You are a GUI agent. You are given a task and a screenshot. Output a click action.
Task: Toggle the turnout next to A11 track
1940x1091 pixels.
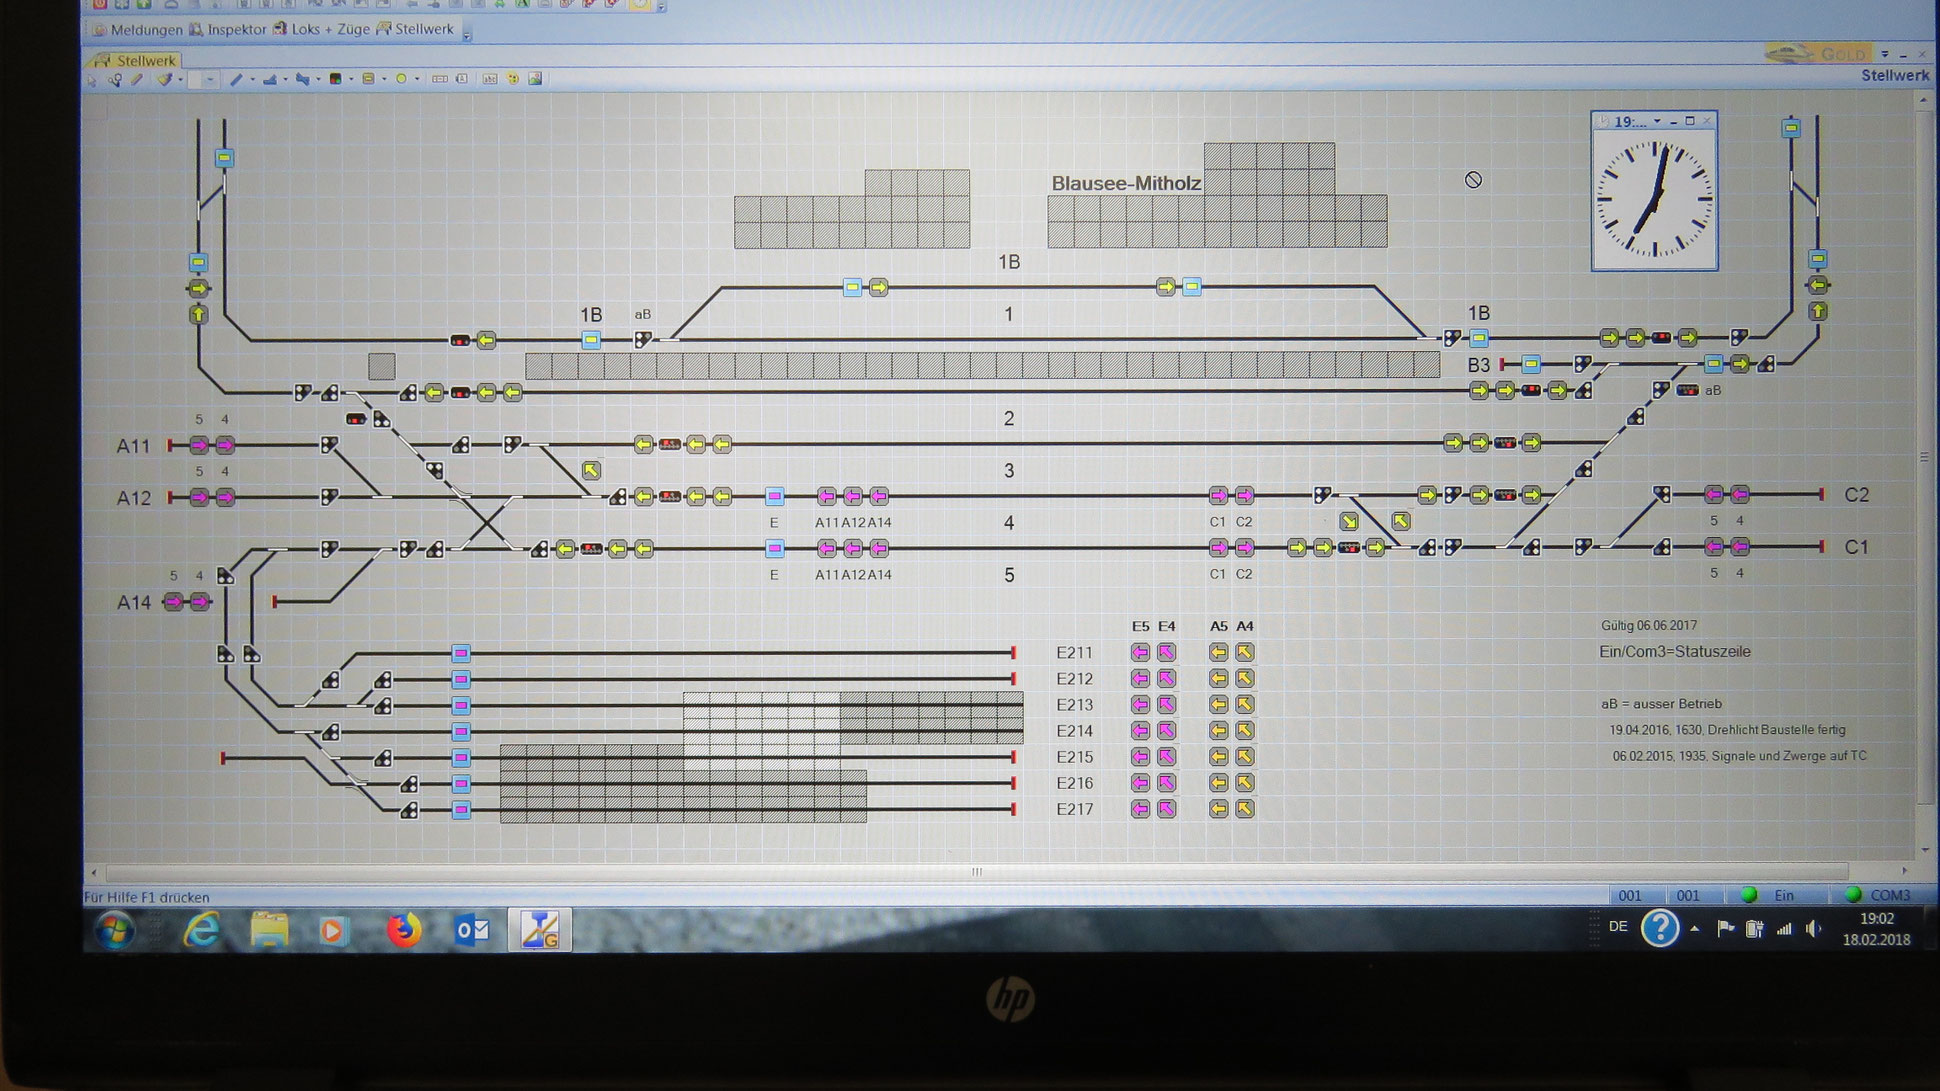pyautogui.click(x=329, y=444)
